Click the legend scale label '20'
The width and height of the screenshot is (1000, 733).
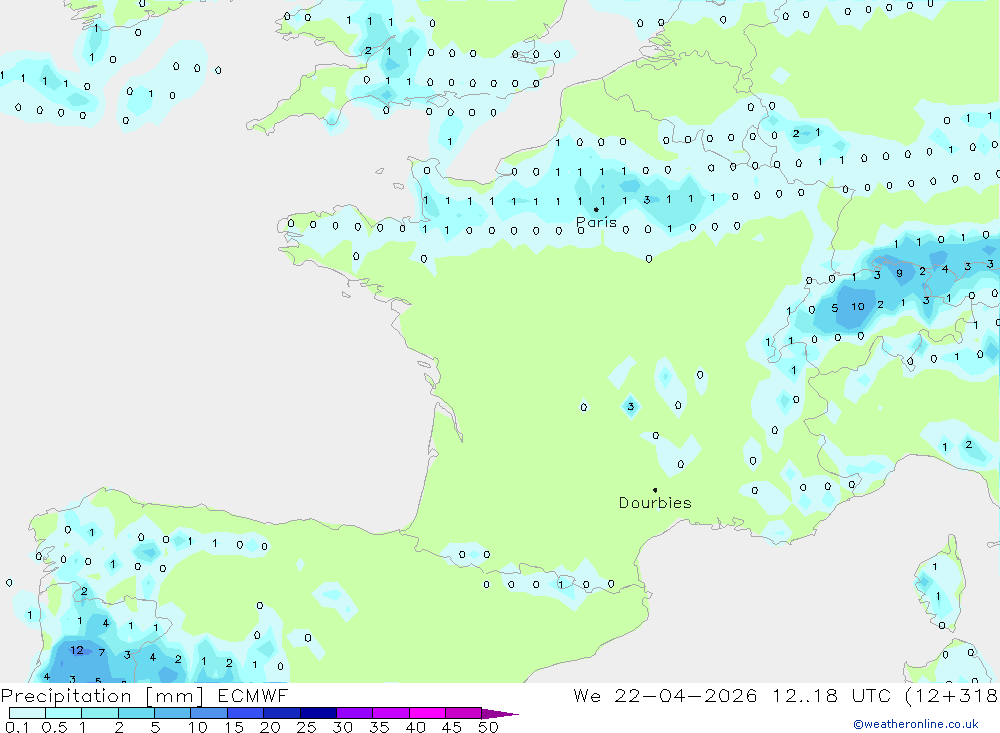point(270,727)
